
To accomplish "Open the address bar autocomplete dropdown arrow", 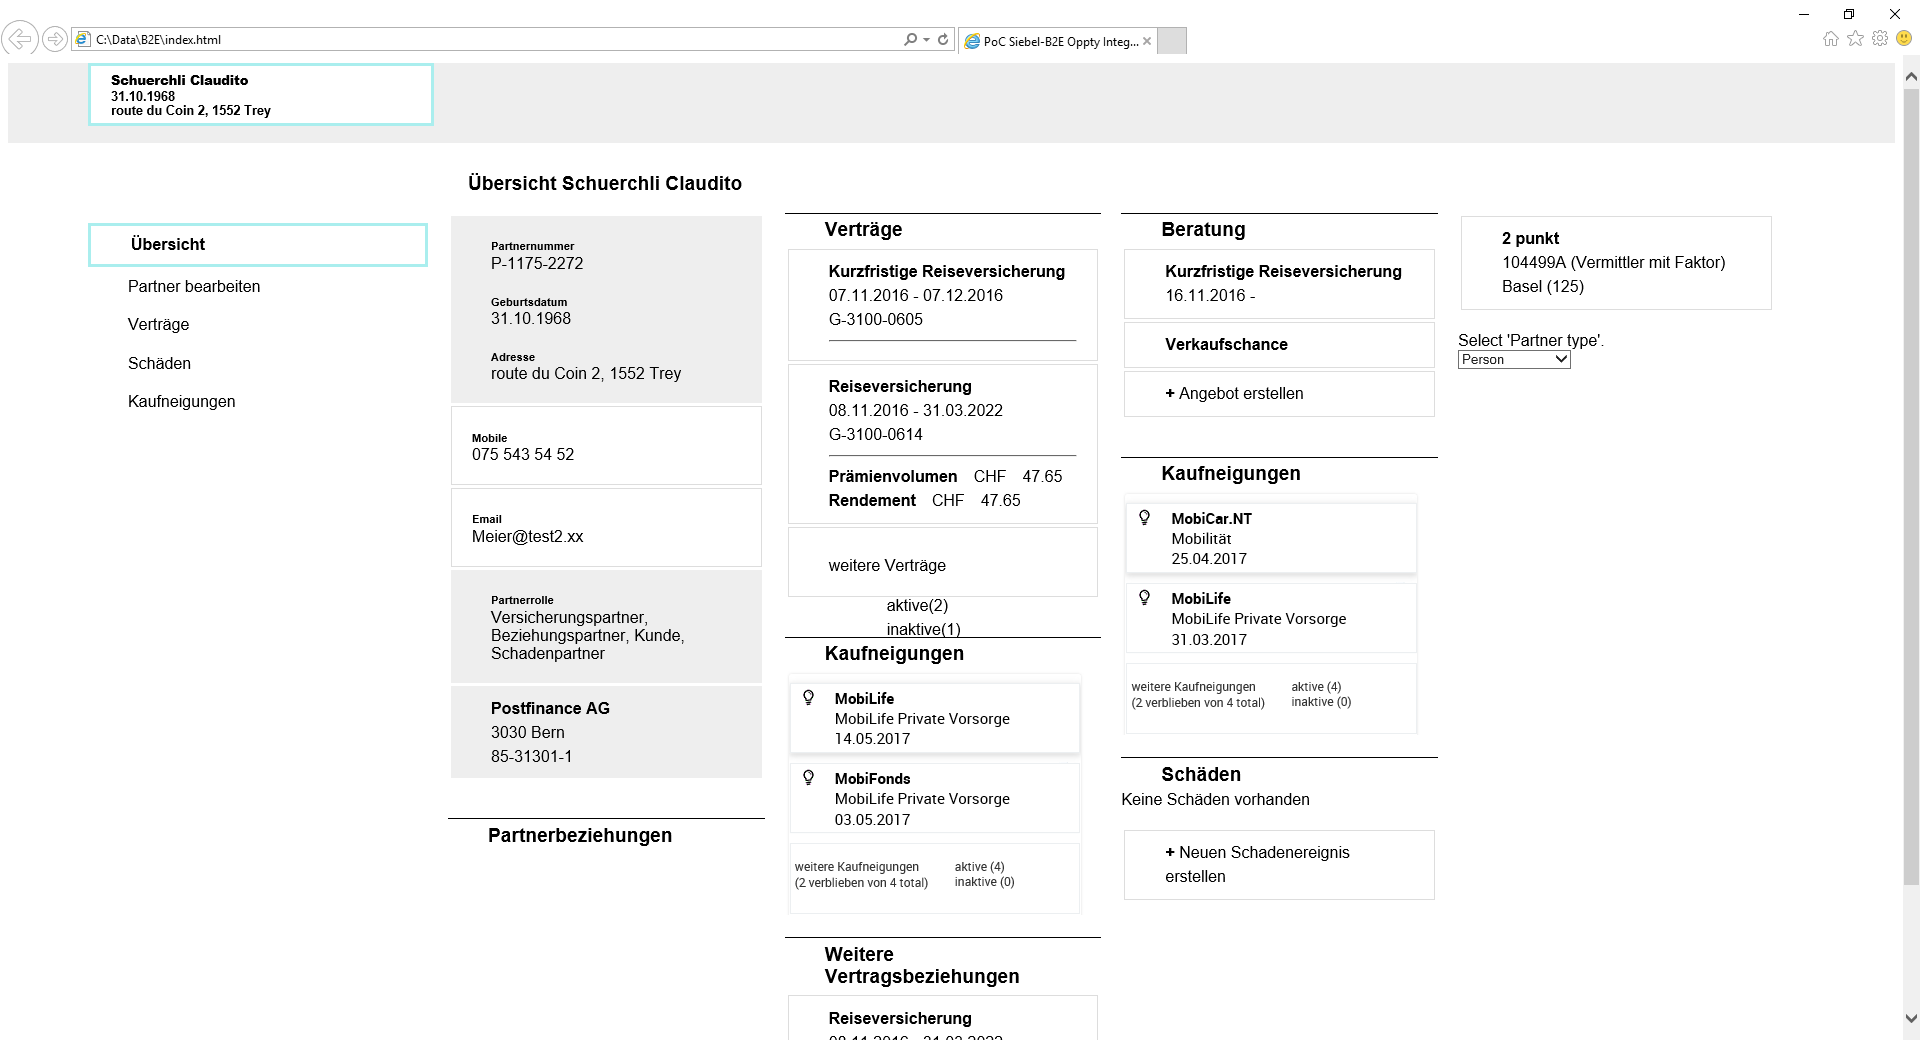I will click(927, 39).
